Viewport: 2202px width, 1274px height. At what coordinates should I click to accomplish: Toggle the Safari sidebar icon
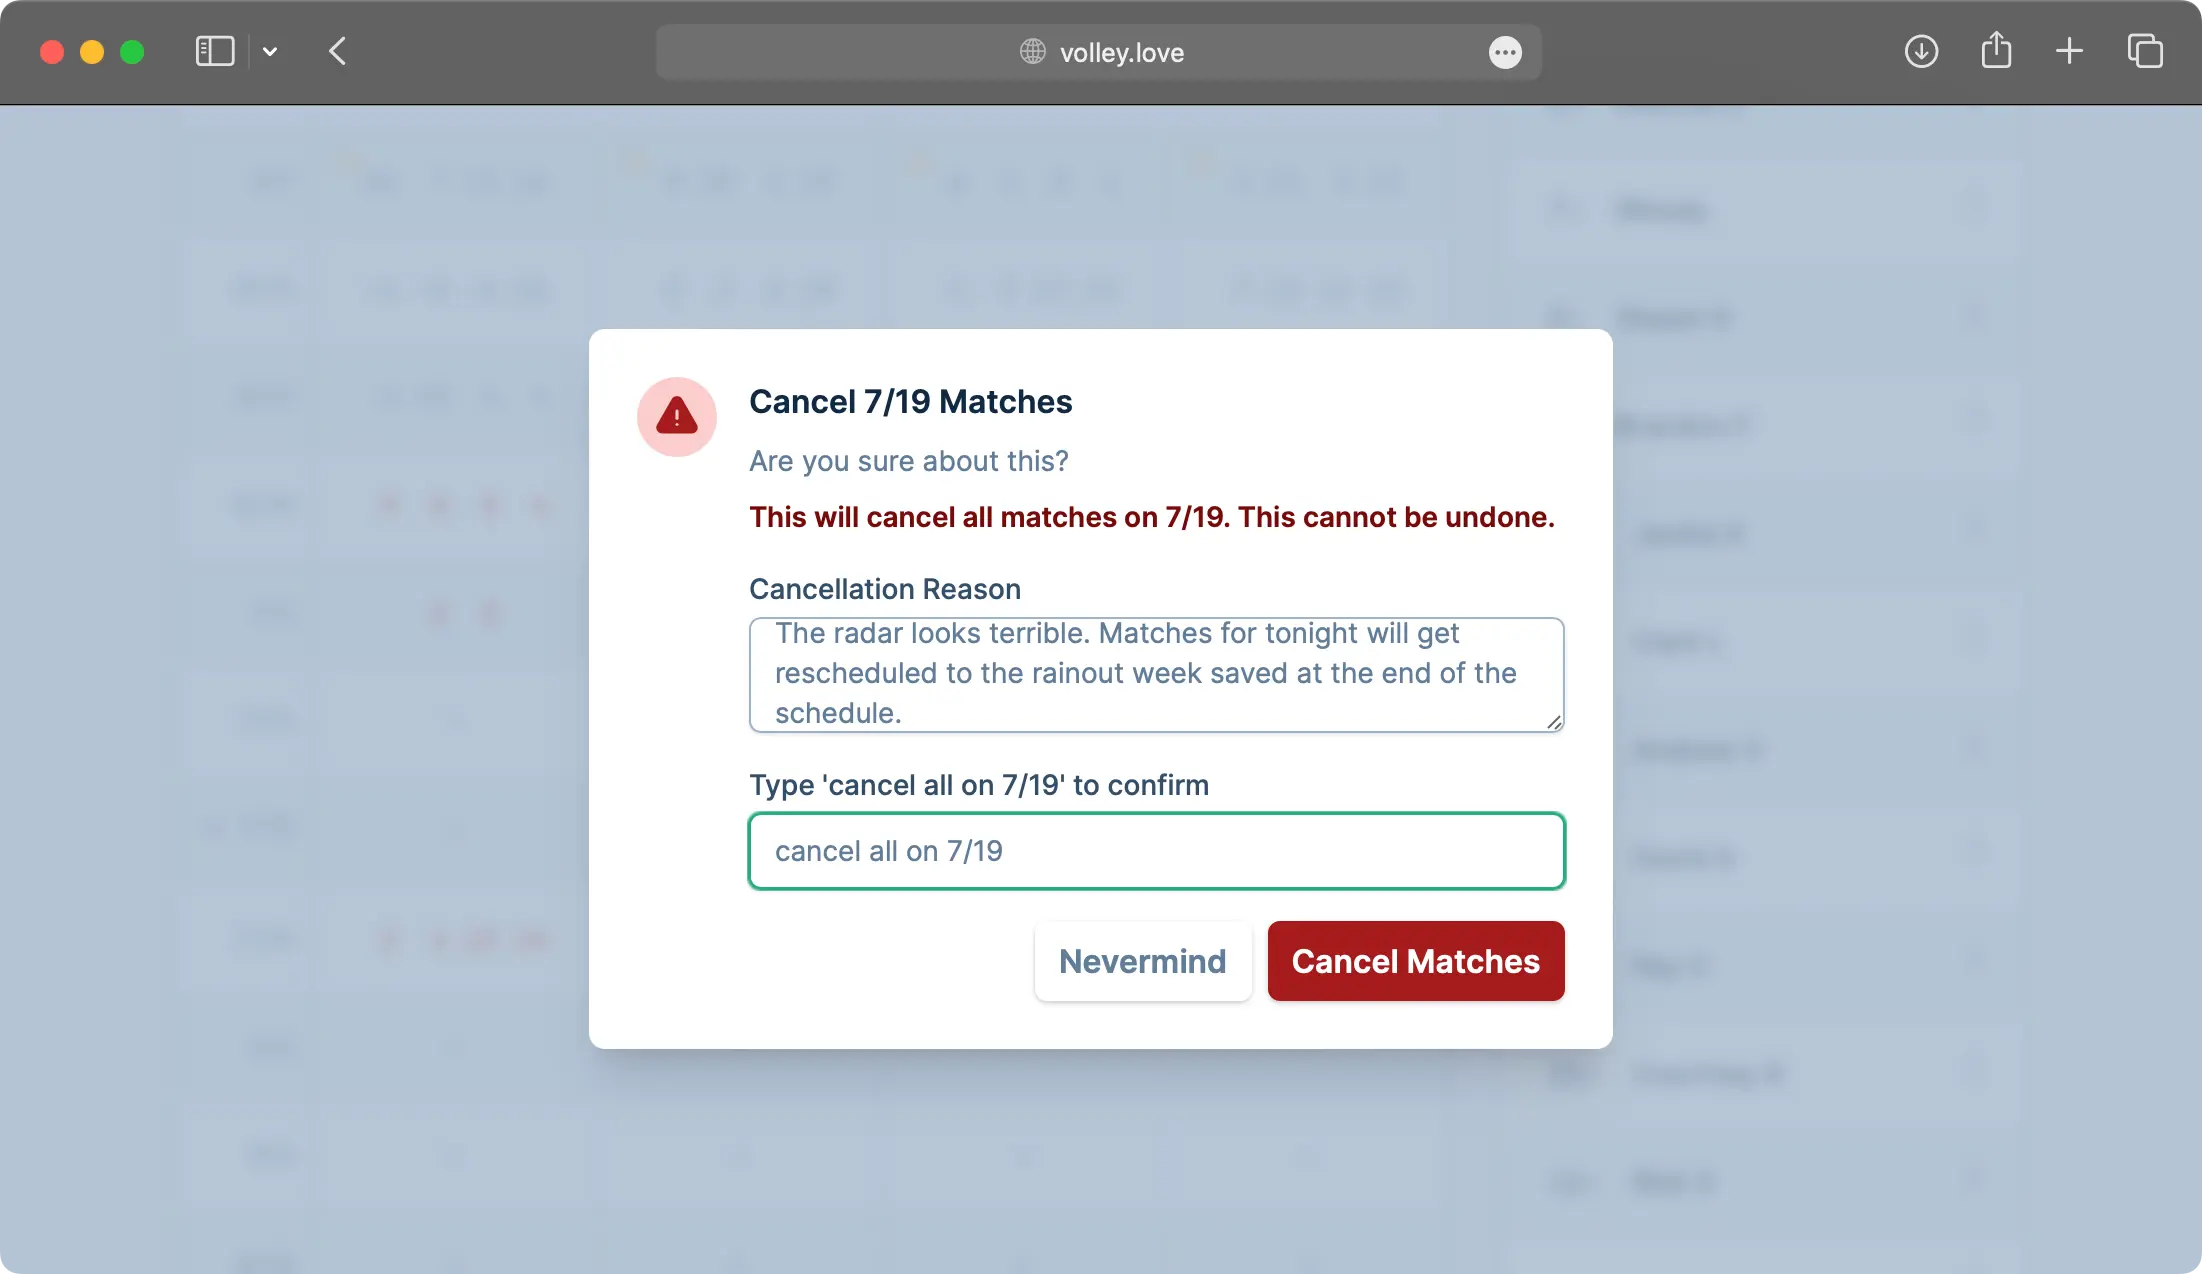pyautogui.click(x=214, y=52)
